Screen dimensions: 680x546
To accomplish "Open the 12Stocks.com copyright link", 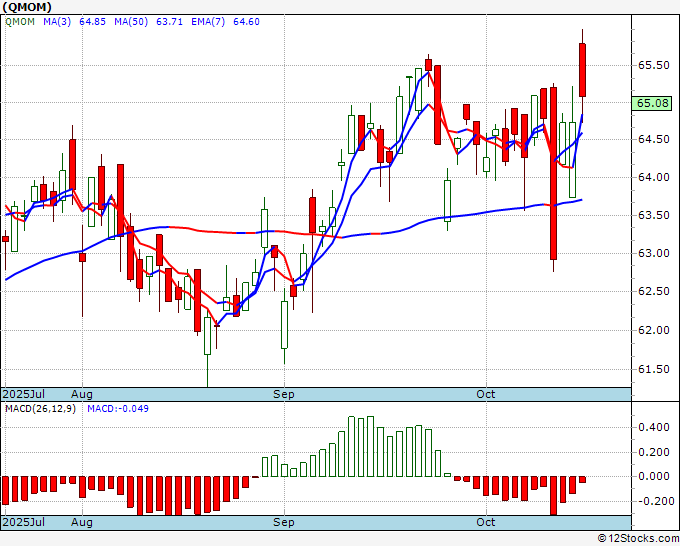I will (x=638, y=539).
